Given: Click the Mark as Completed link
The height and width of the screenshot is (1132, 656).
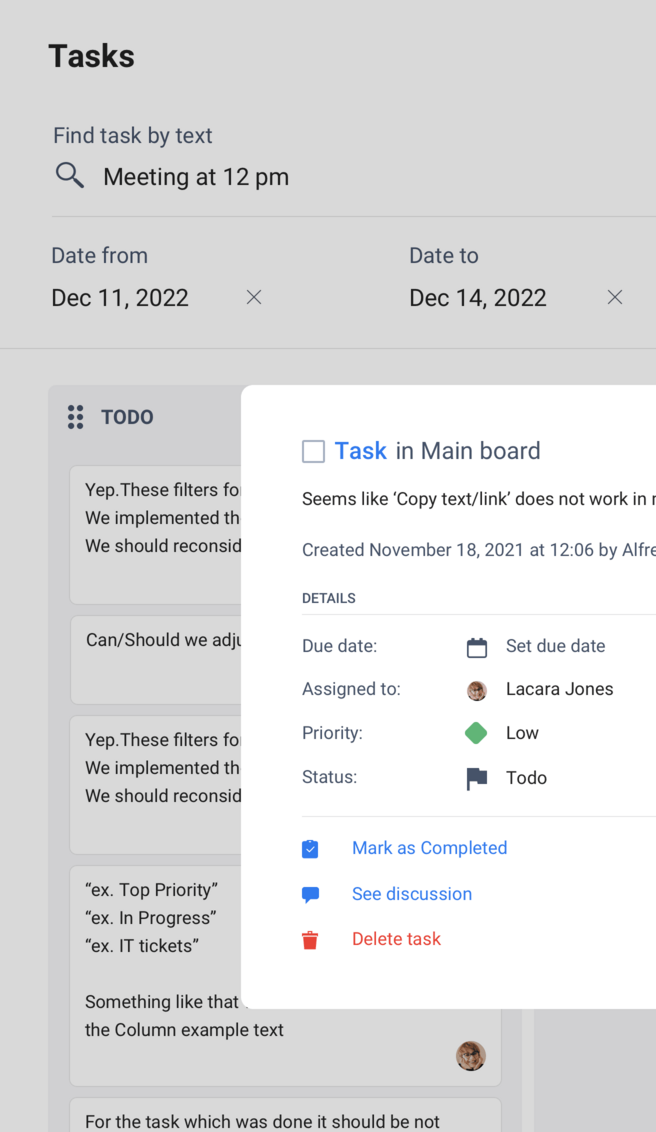Looking at the screenshot, I should pos(429,848).
